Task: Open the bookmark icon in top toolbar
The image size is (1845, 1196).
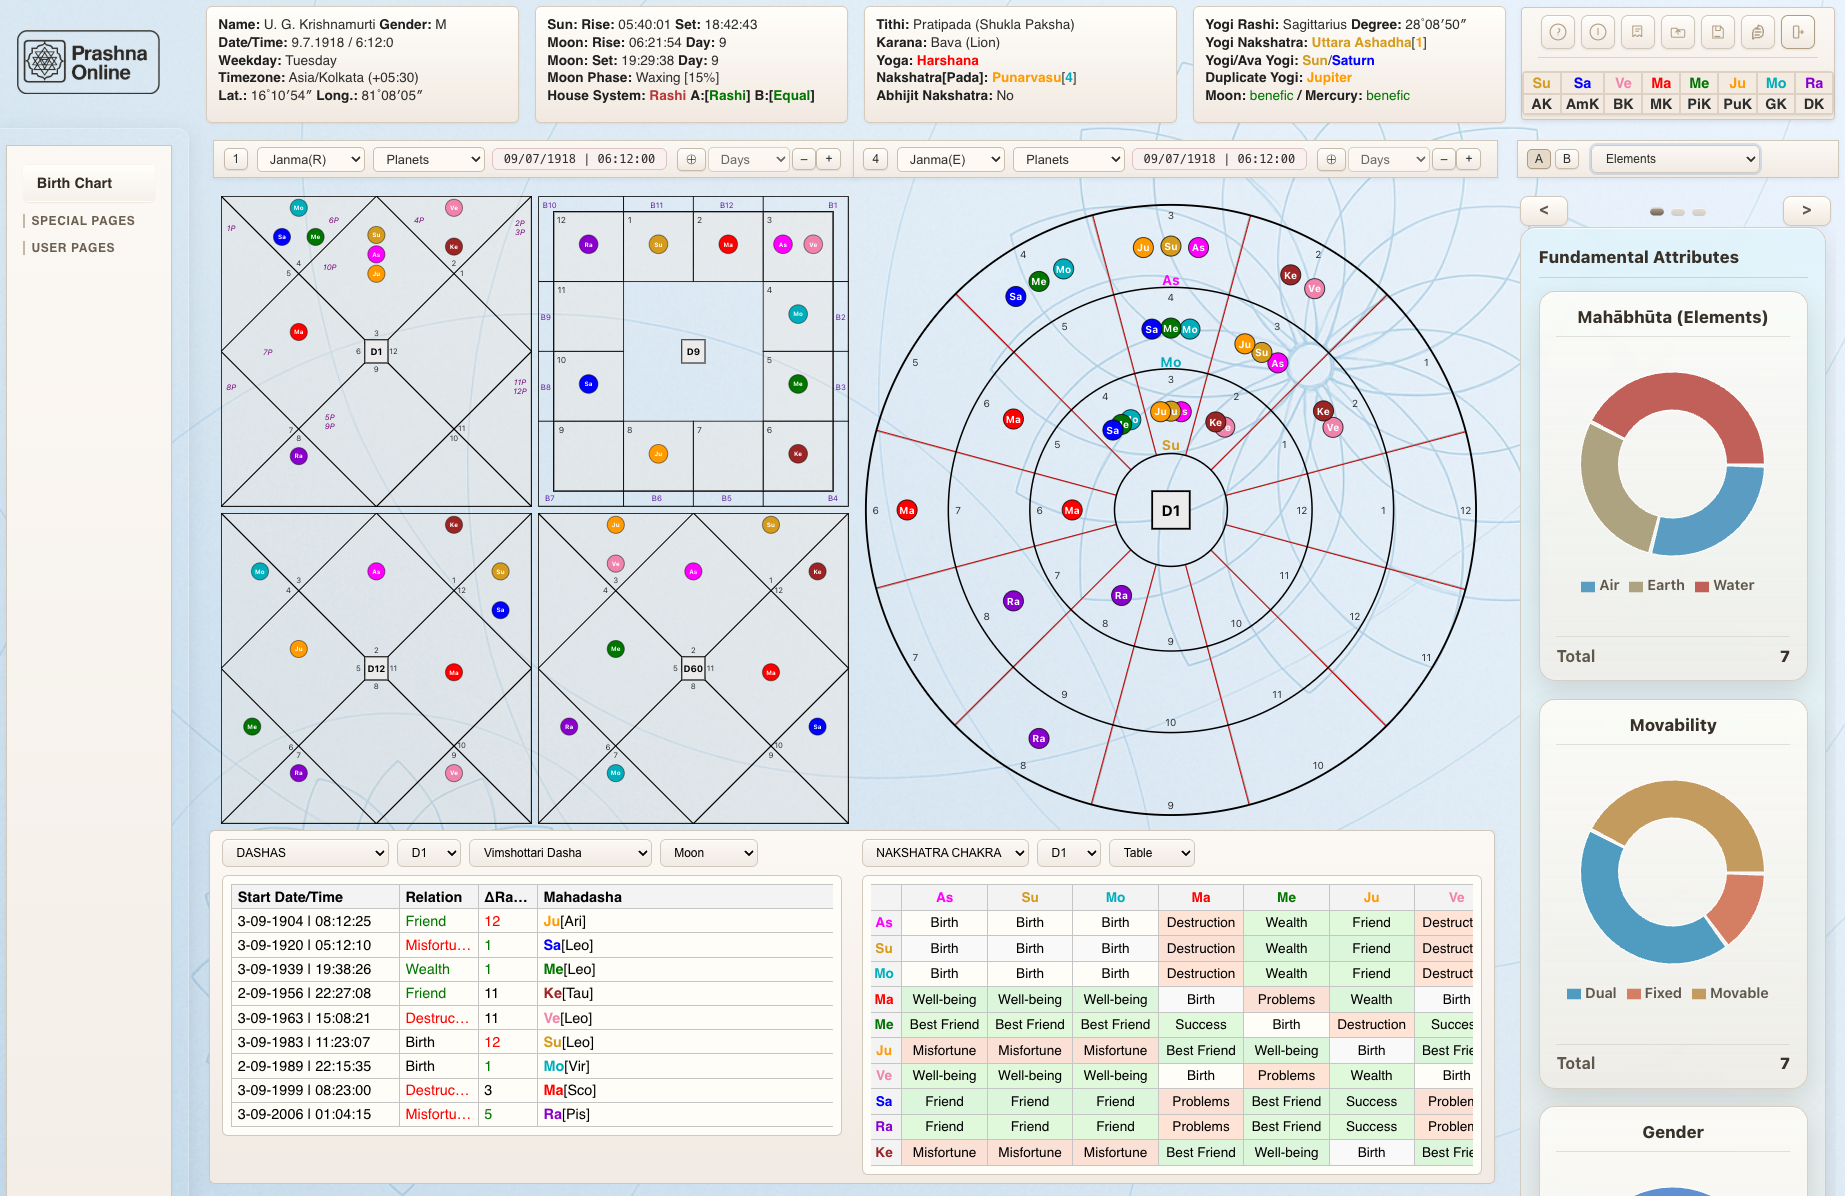Action: coord(1637,32)
